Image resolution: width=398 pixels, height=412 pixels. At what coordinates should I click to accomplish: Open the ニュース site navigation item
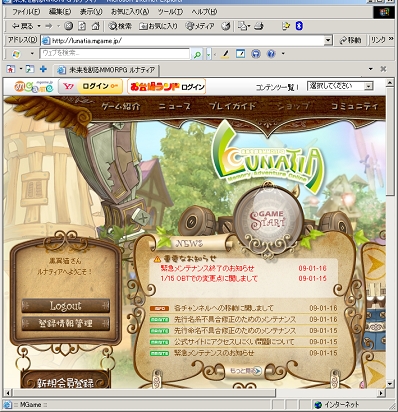(175, 106)
